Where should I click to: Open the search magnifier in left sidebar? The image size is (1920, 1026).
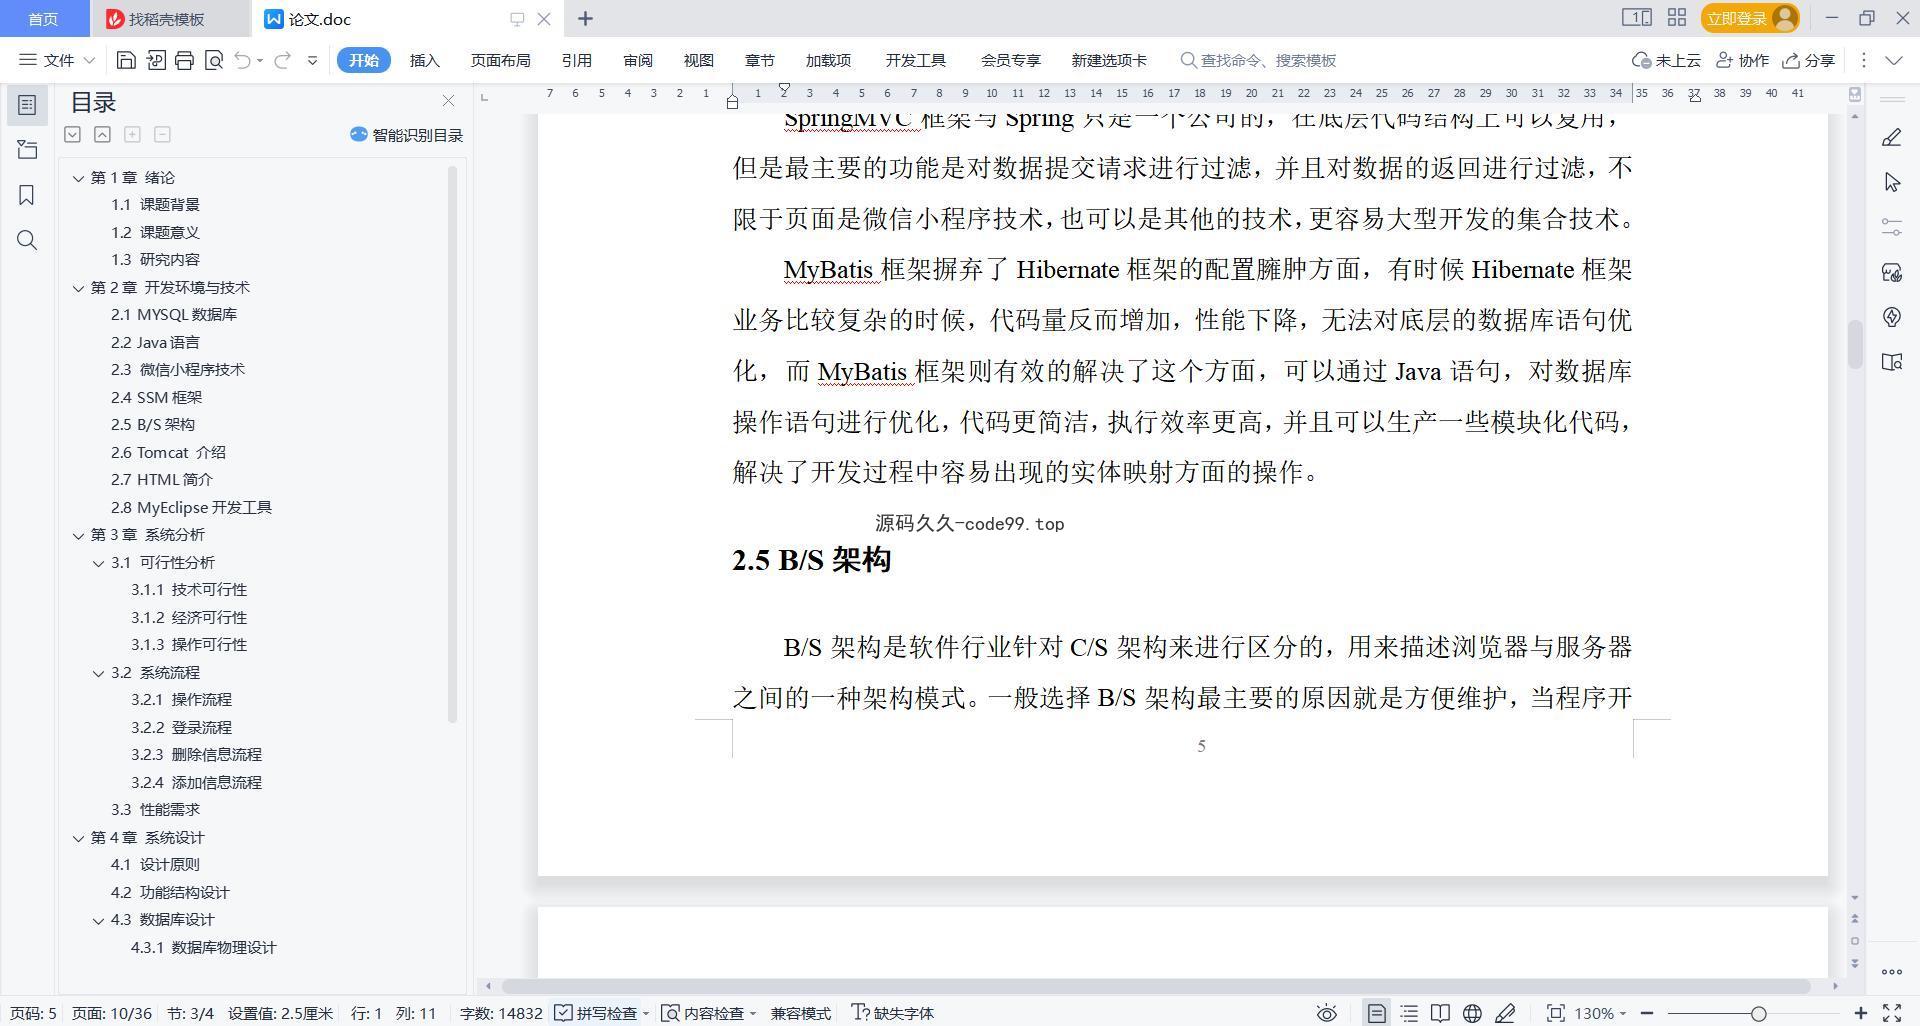(x=27, y=240)
